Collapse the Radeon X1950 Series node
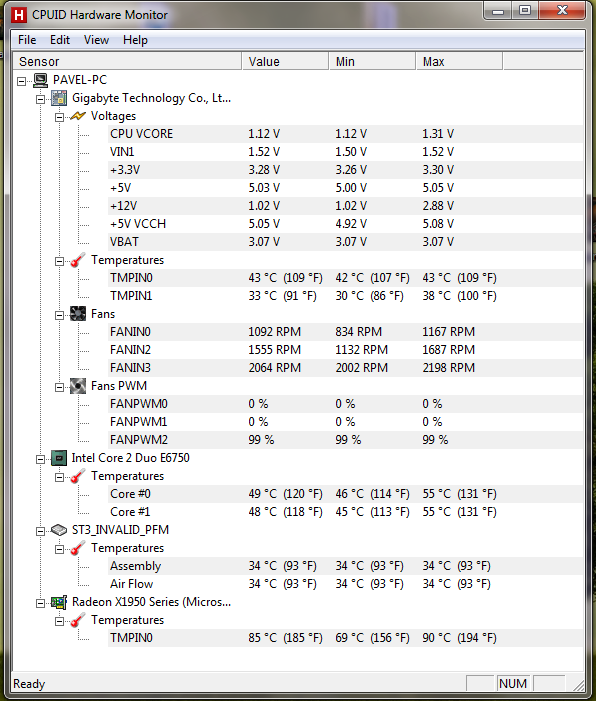Image resolution: width=596 pixels, height=701 pixels. pyautogui.click(x=40, y=604)
